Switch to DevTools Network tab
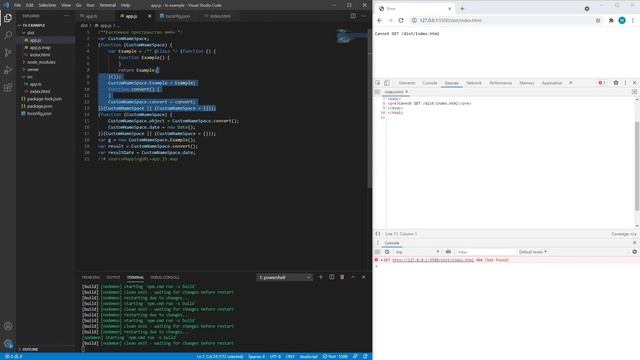The image size is (640, 360). [474, 83]
